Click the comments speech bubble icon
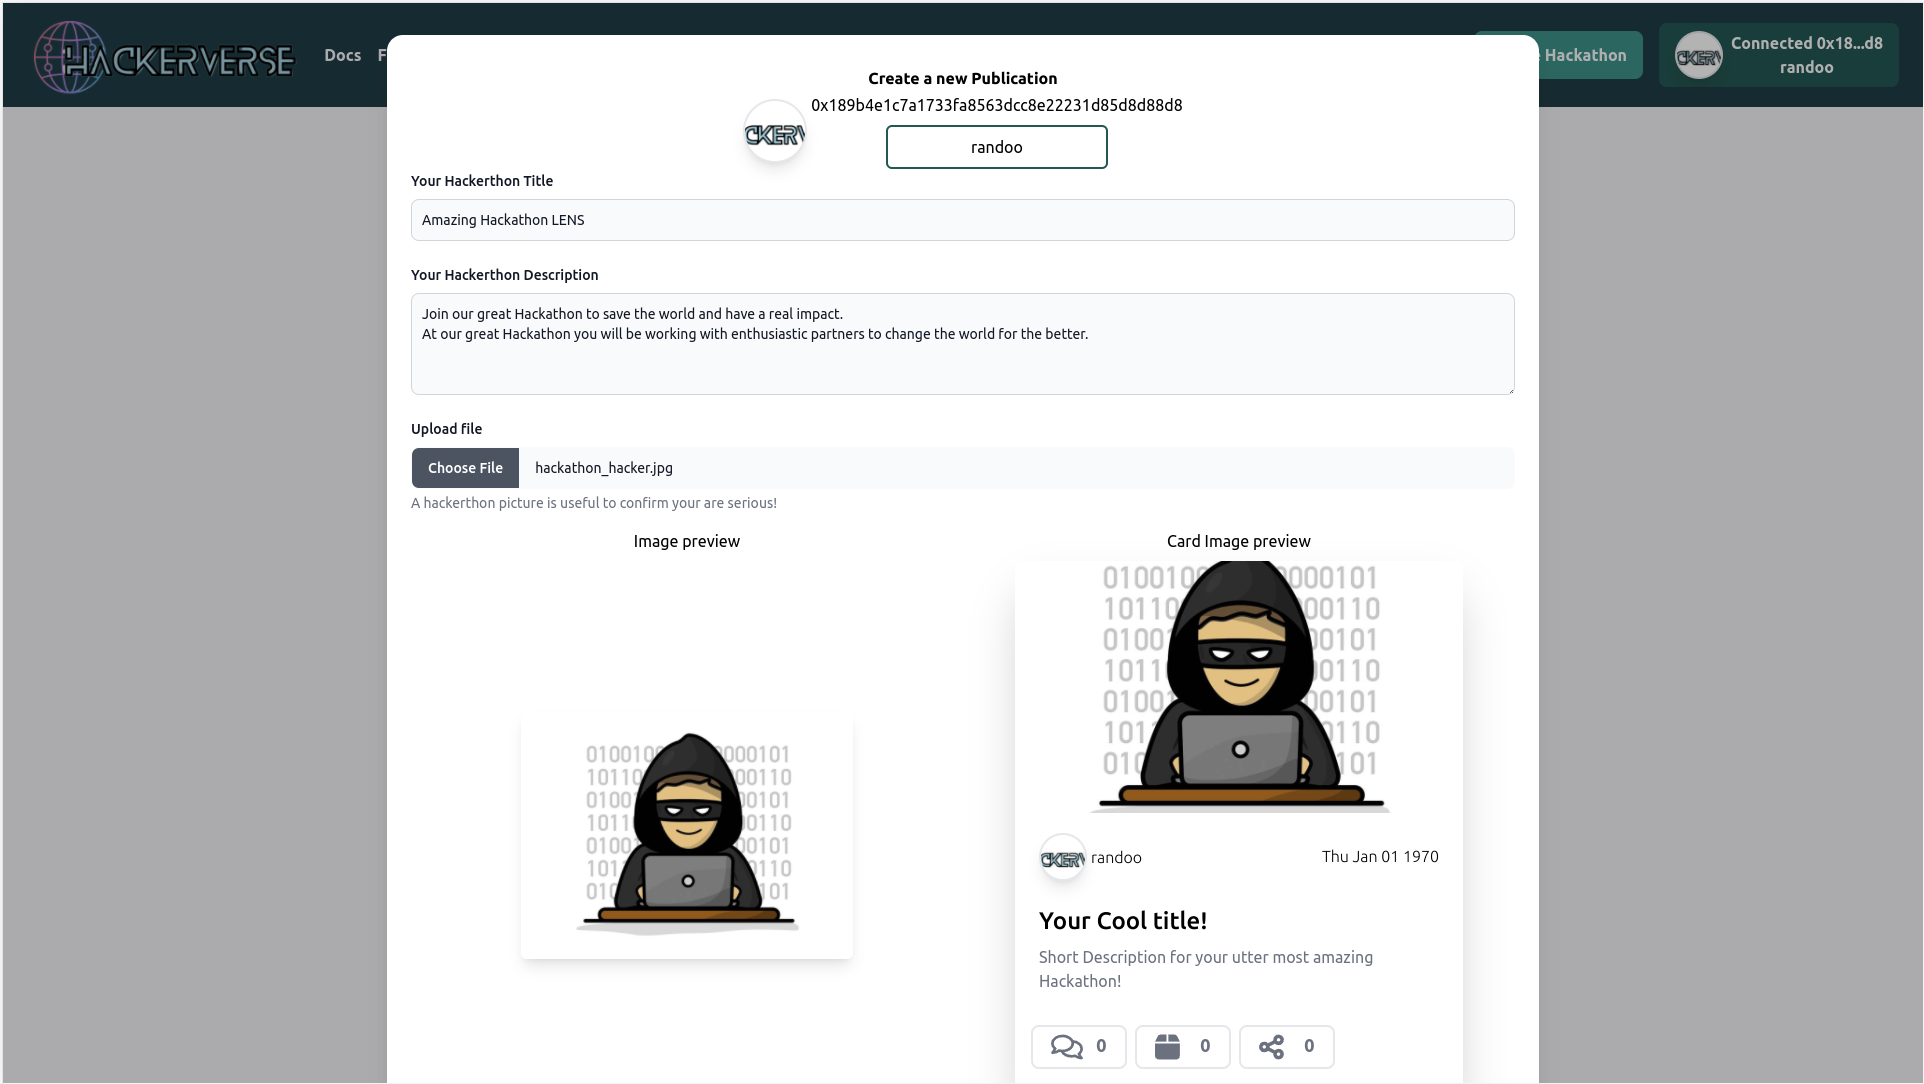Screen dimensions: 1924x1084 click(1066, 1047)
